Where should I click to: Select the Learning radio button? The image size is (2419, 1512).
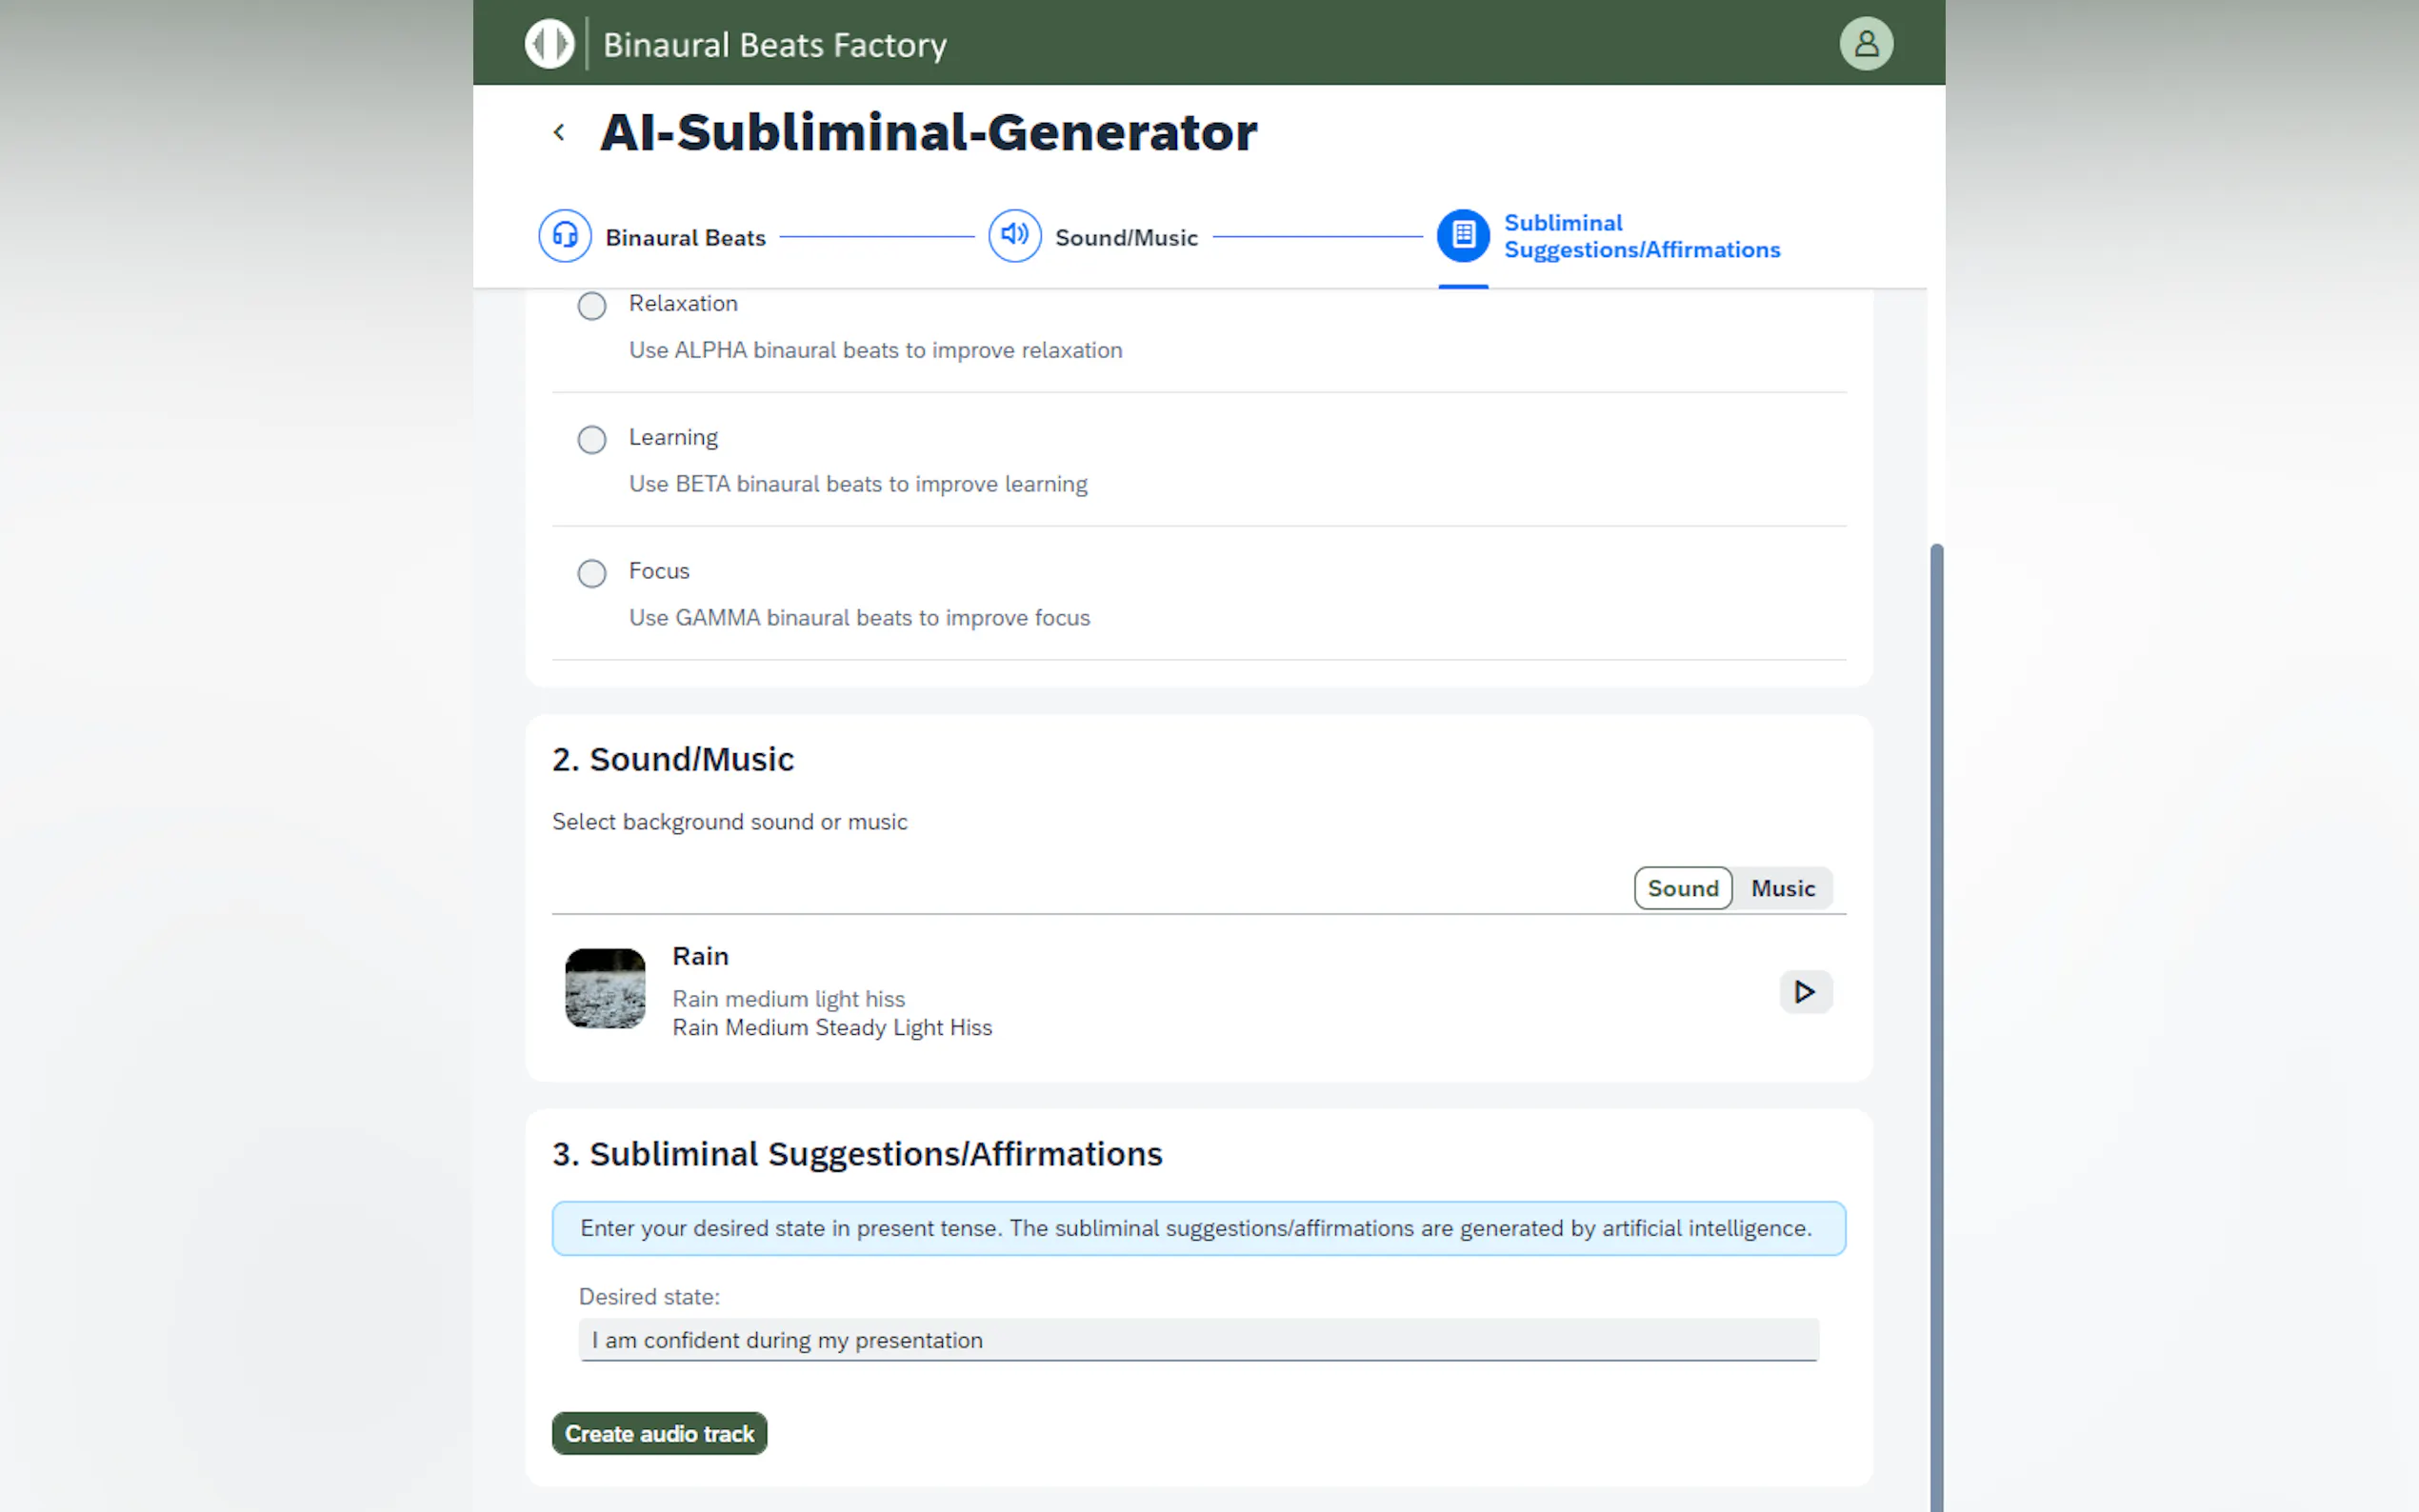pos(592,440)
